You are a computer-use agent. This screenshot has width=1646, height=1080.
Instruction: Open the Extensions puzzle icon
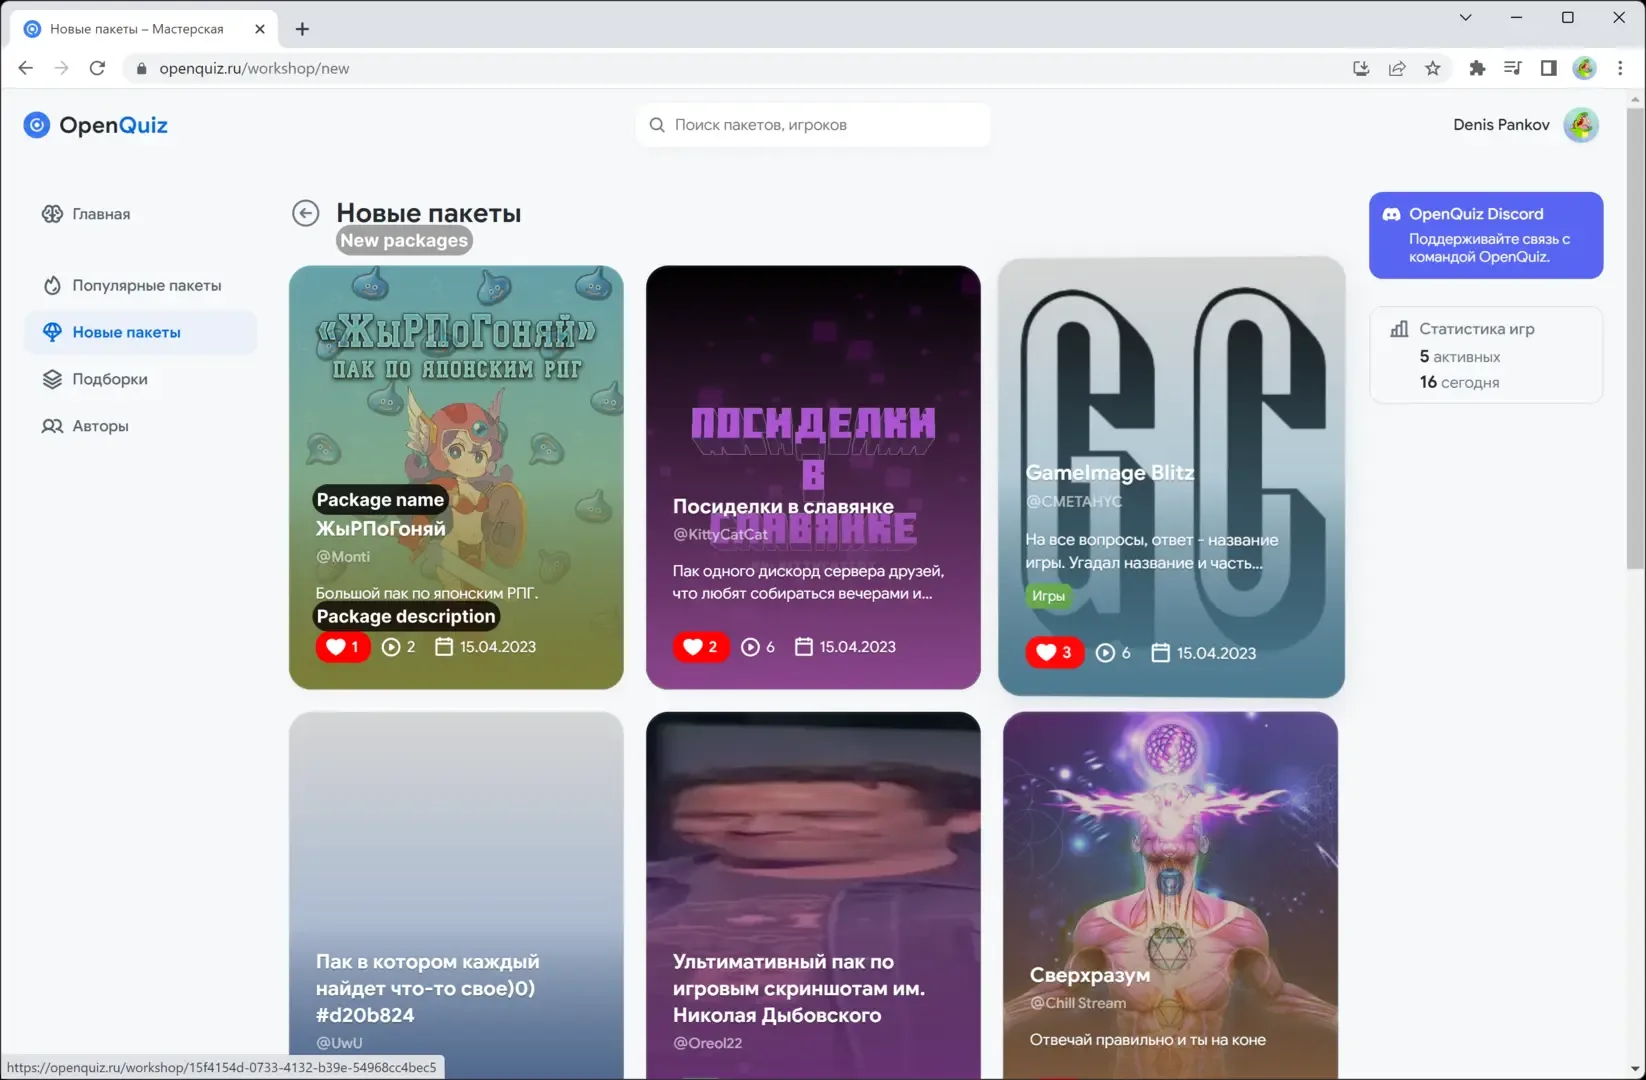pos(1477,68)
